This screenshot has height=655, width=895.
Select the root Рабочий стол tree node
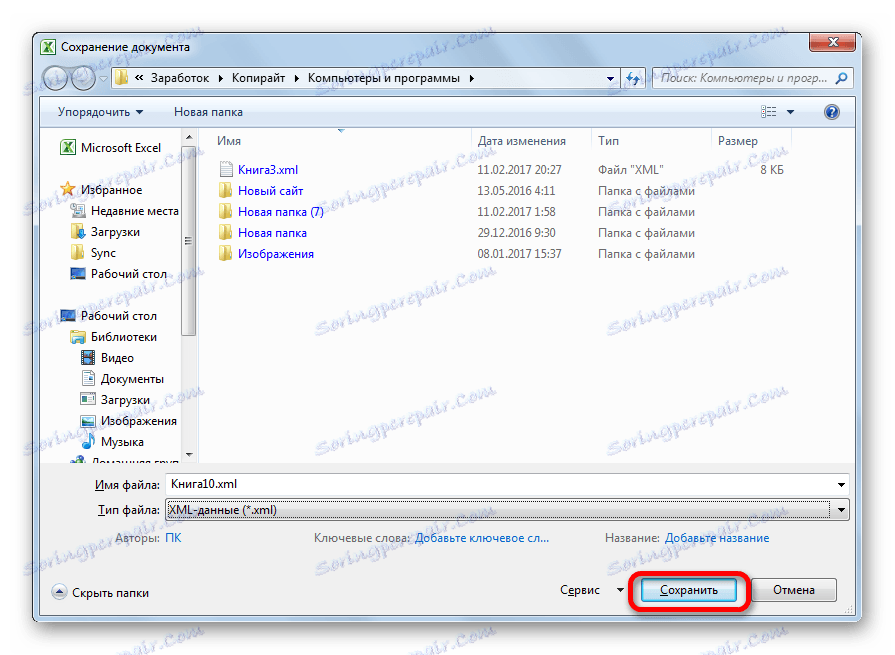(x=108, y=316)
